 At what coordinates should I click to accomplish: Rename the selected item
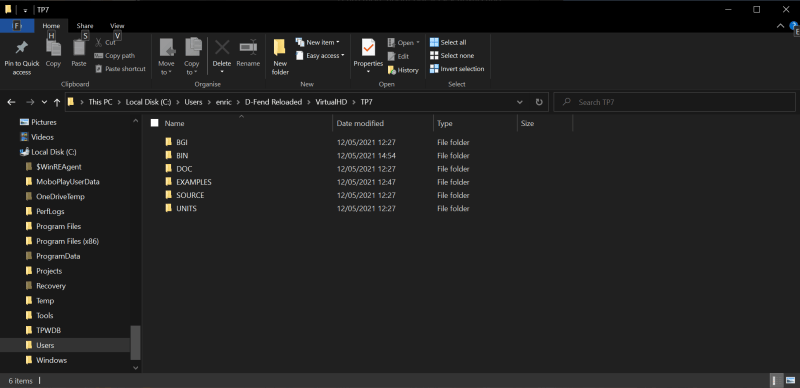[248, 54]
